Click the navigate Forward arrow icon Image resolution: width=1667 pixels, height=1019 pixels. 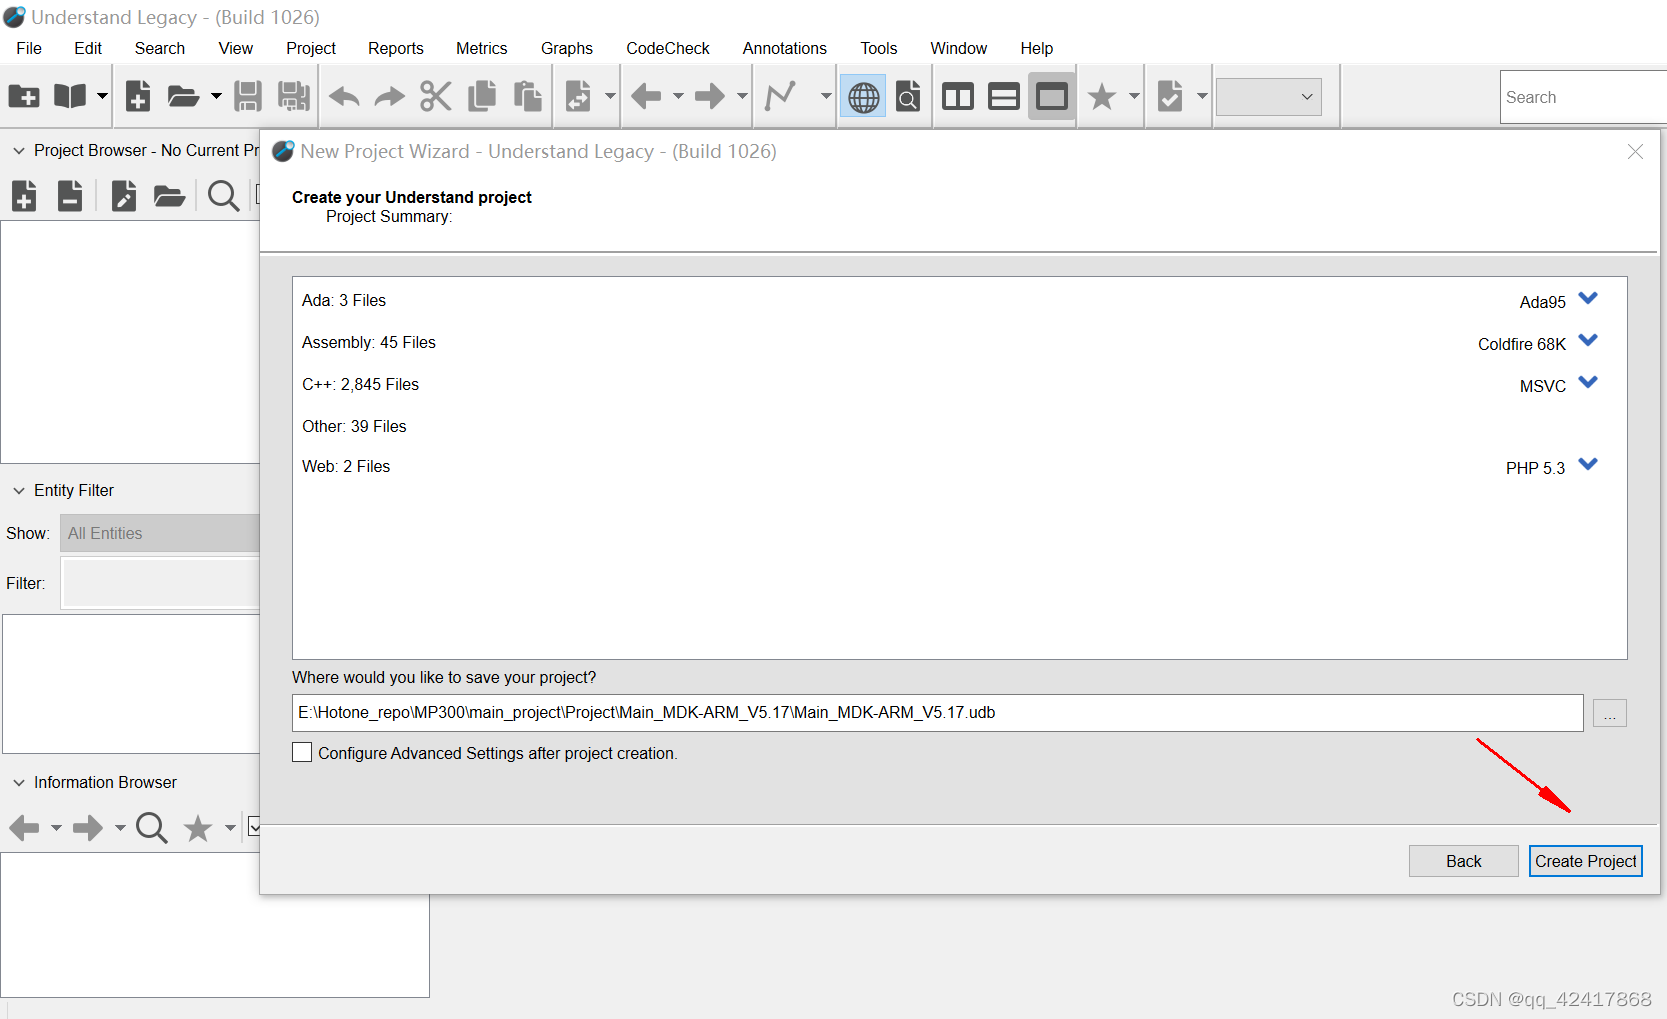click(710, 97)
